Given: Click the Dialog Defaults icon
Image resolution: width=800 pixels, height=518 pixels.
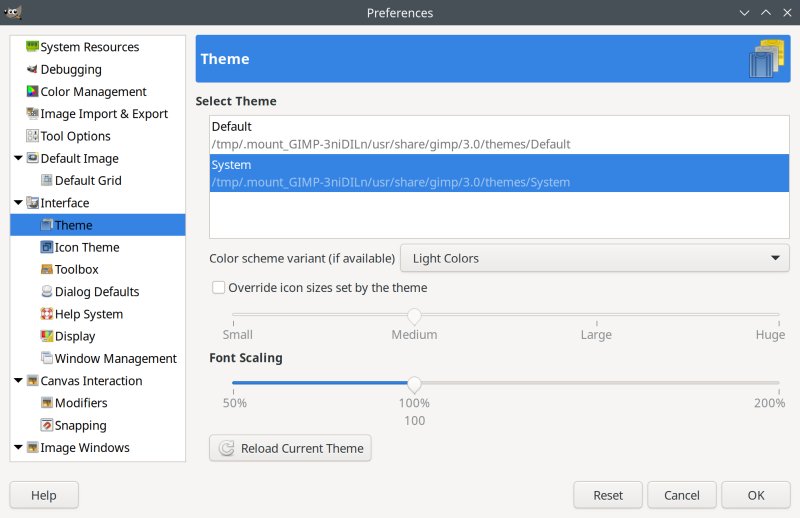Looking at the screenshot, I should pos(46,291).
